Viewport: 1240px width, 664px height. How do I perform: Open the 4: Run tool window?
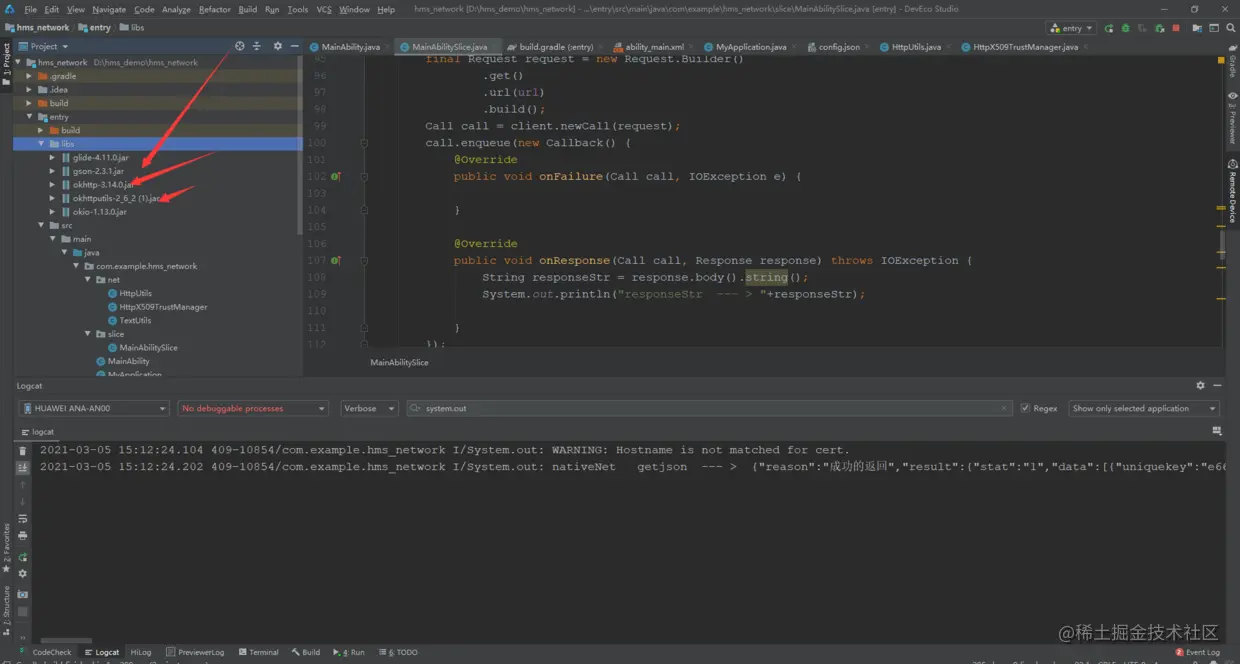click(351, 652)
